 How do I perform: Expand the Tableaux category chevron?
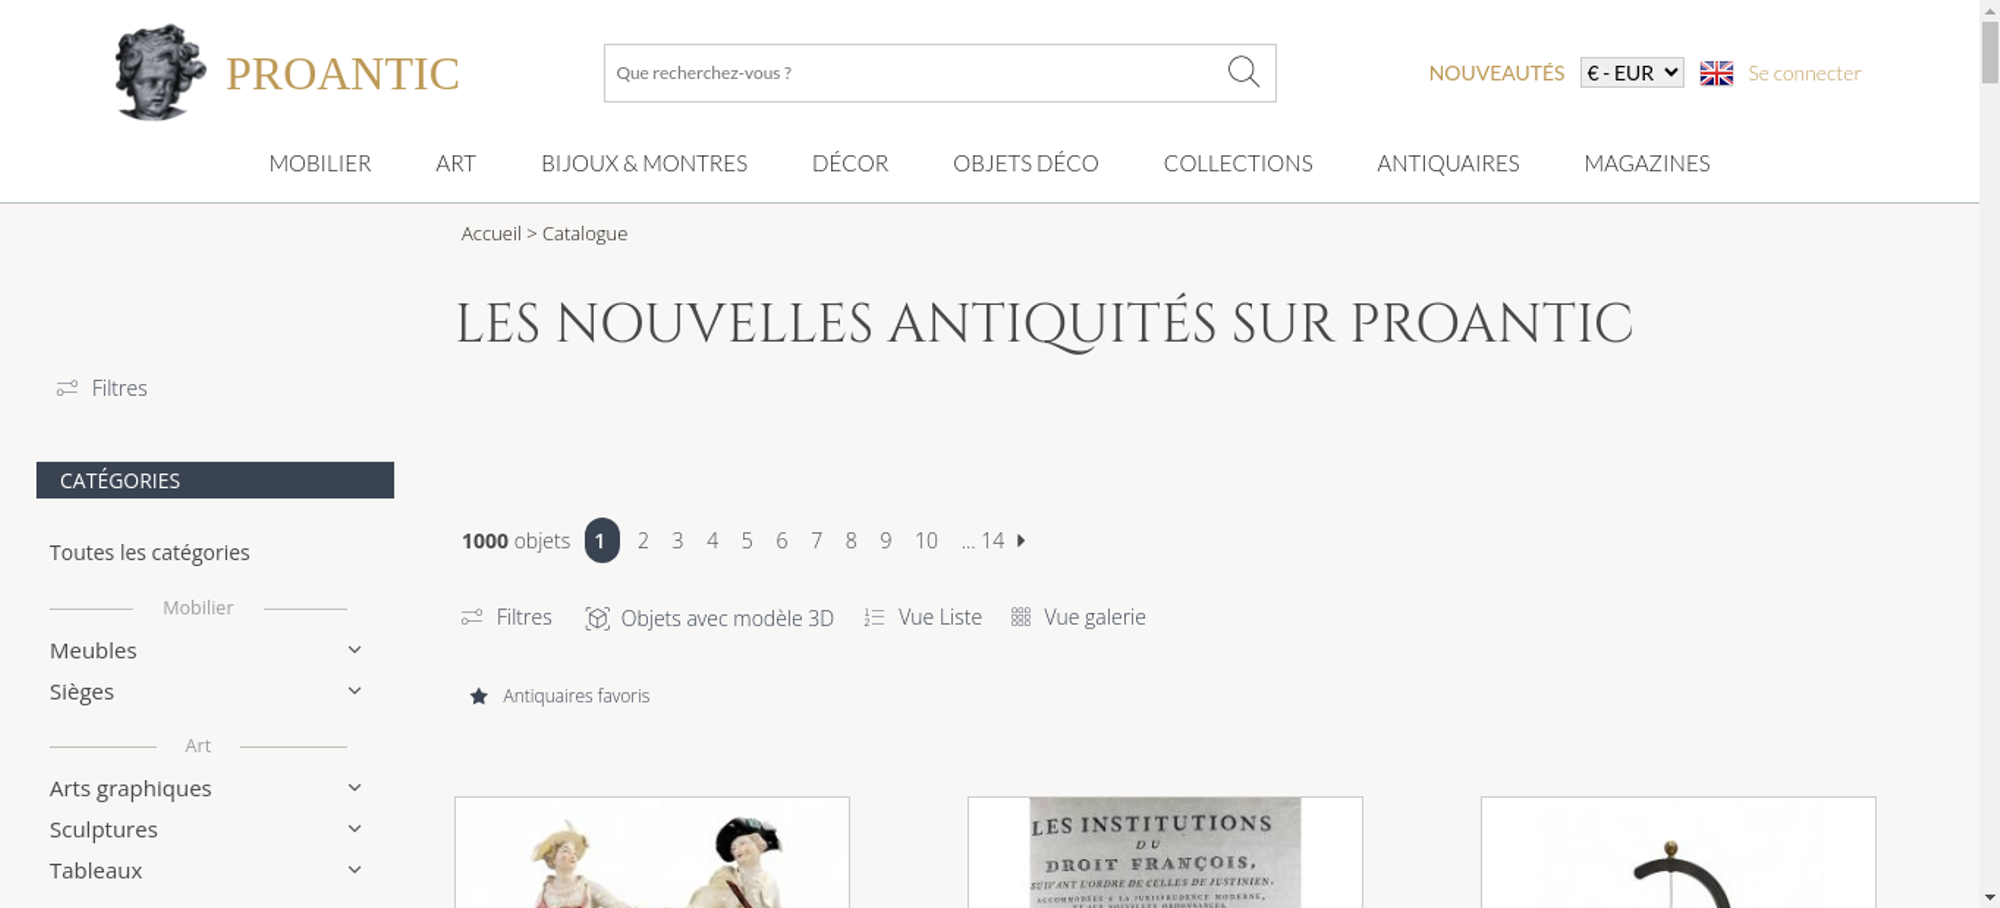pyautogui.click(x=354, y=870)
